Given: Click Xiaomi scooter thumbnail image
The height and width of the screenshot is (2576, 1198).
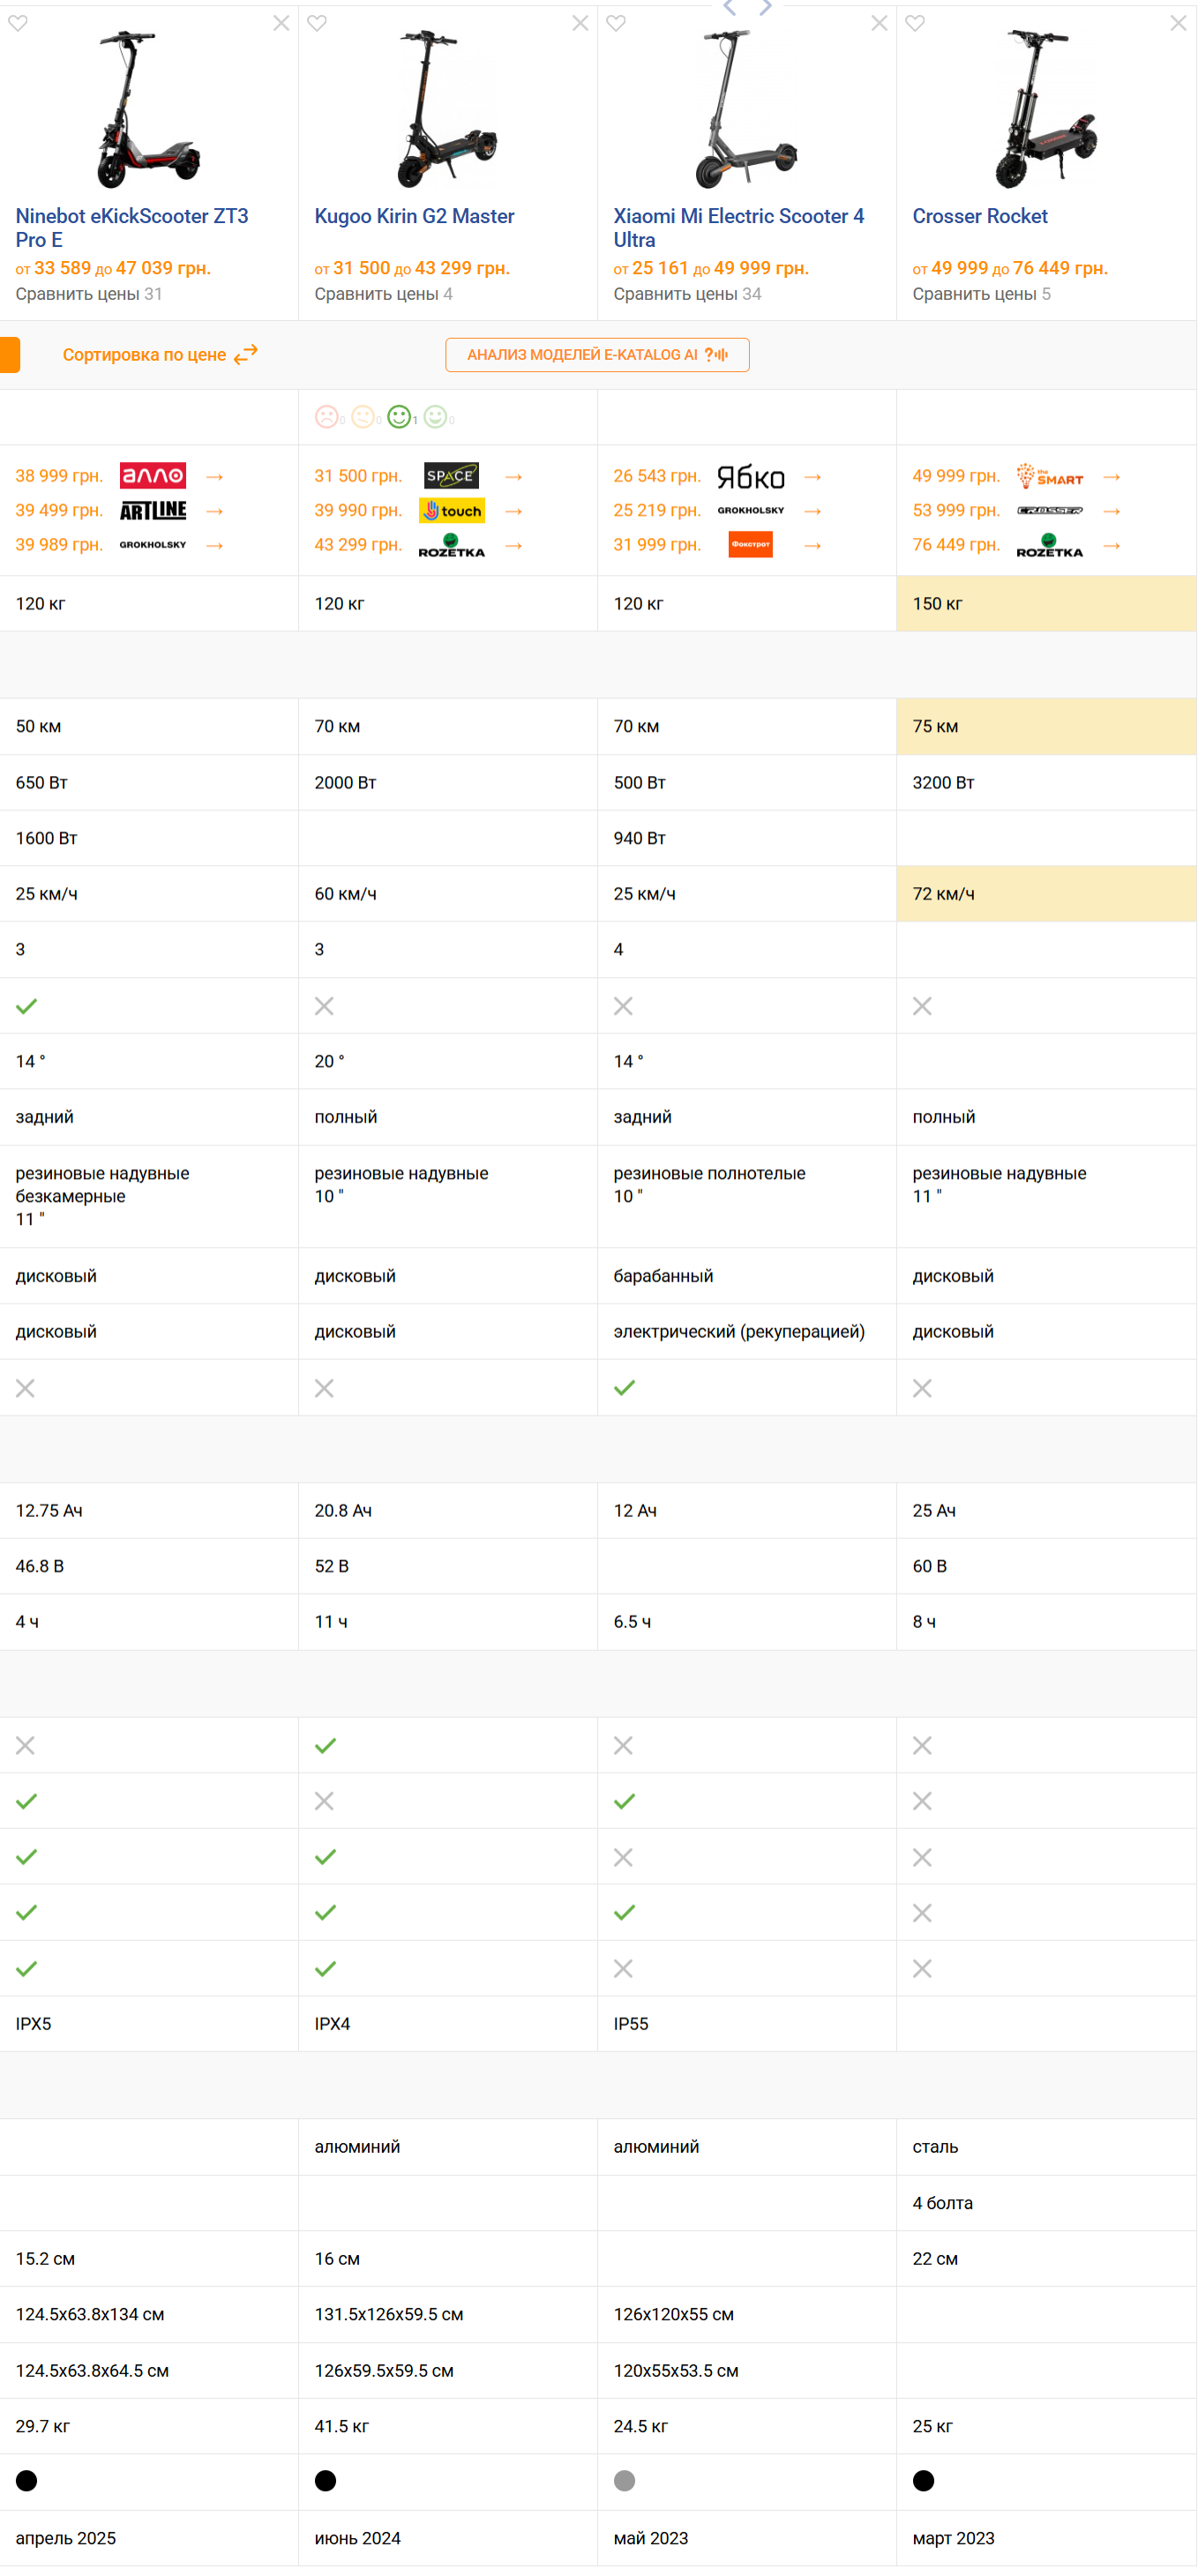Looking at the screenshot, I should 746,109.
